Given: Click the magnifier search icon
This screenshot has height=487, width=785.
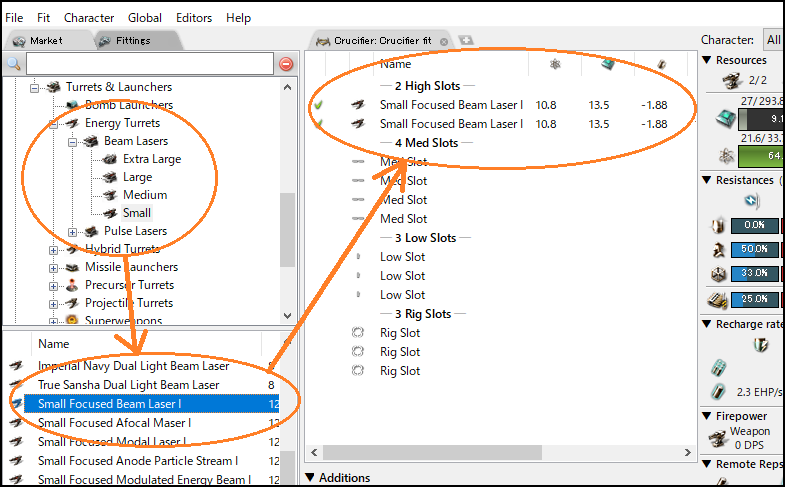Looking at the screenshot, I should 14,64.
